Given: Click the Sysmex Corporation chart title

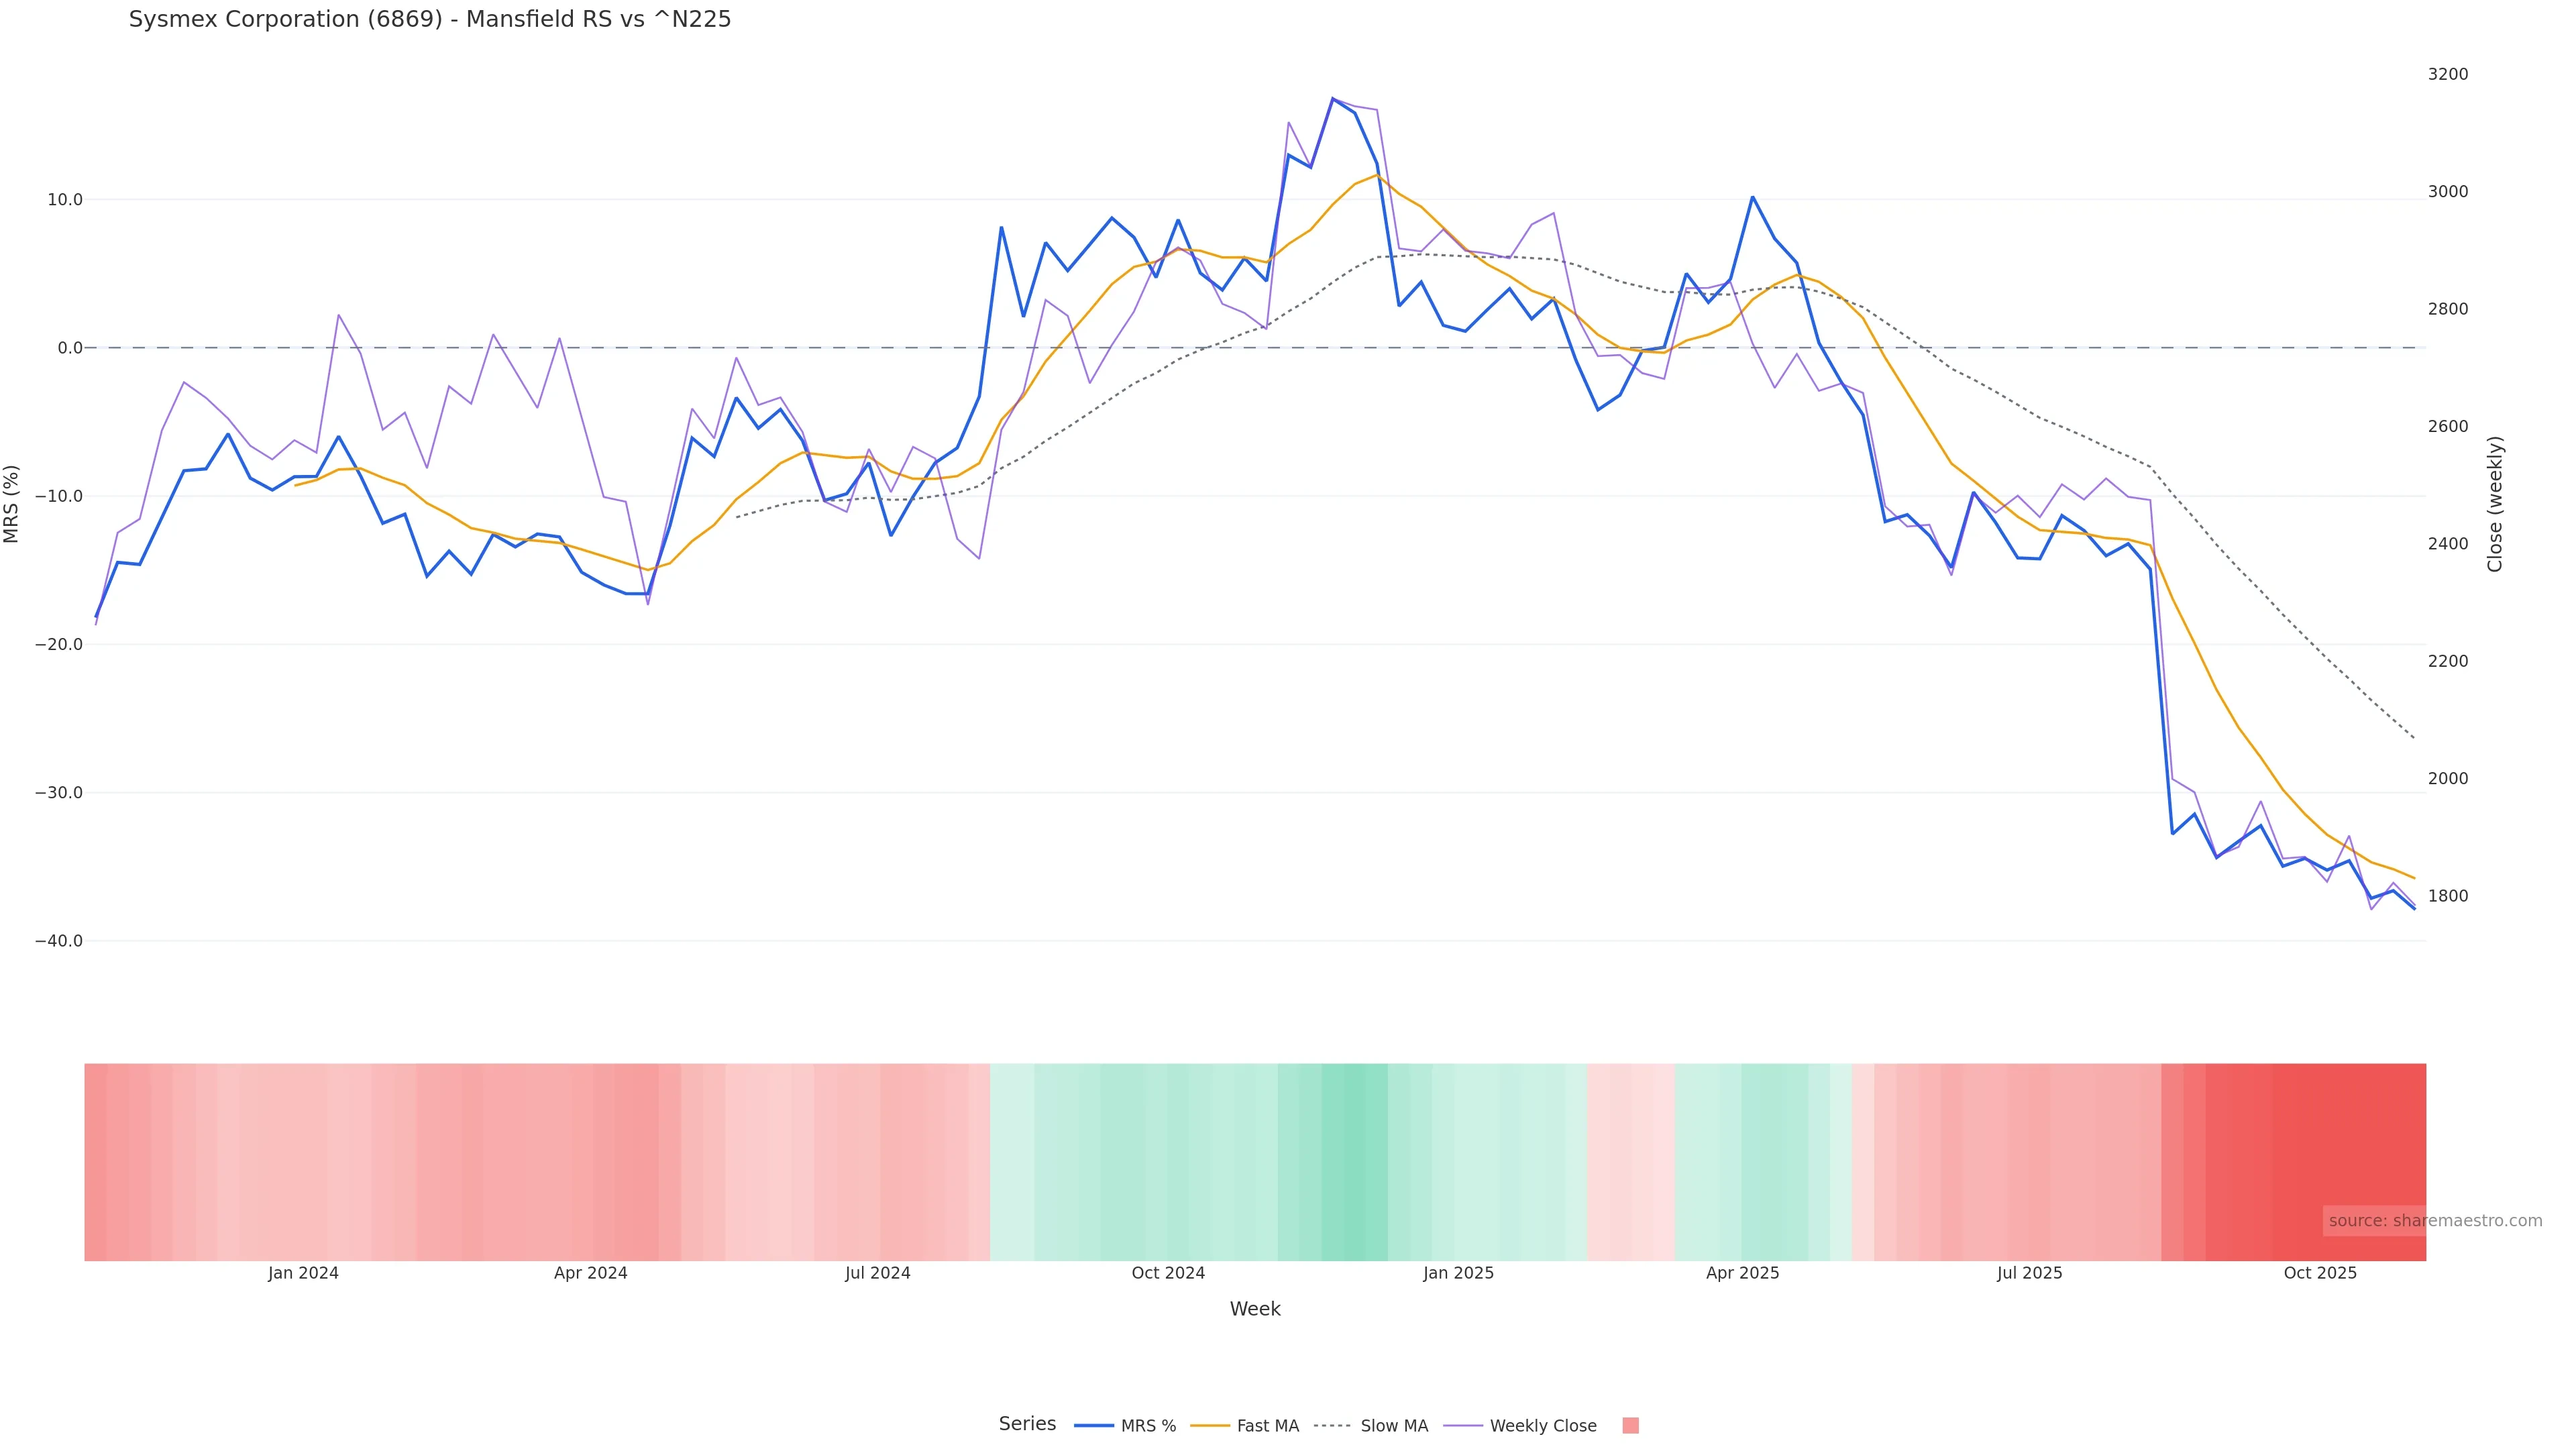Looking at the screenshot, I should click(x=430, y=20).
